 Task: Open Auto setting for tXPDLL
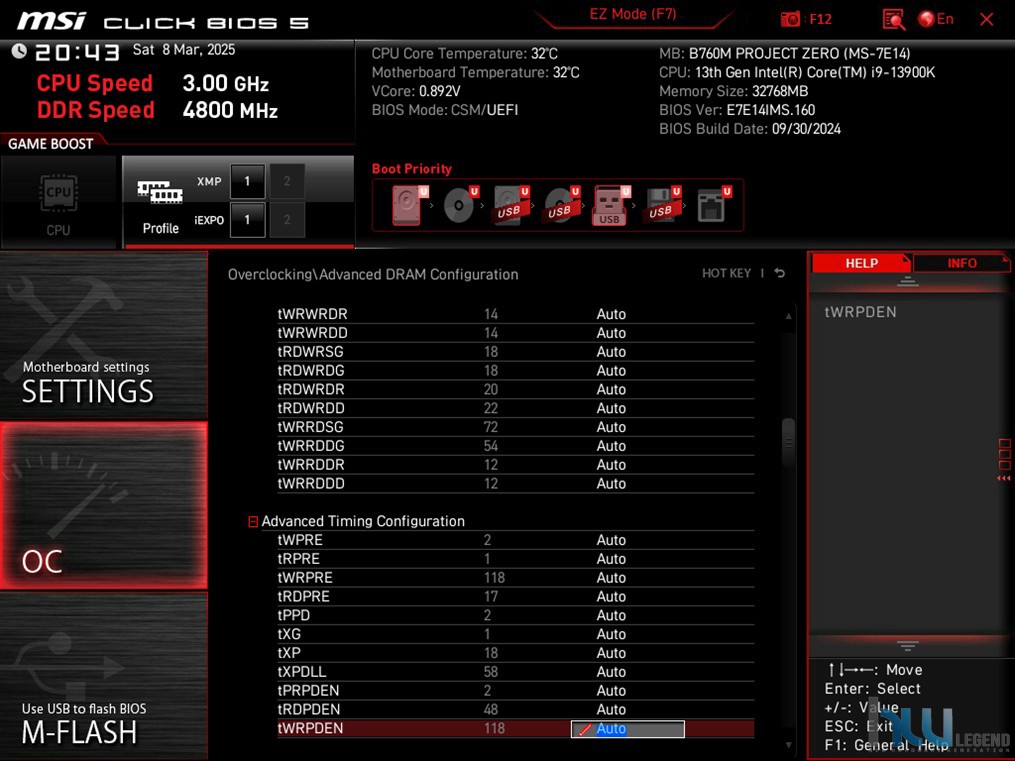pyautogui.click(x=610, y=672)
